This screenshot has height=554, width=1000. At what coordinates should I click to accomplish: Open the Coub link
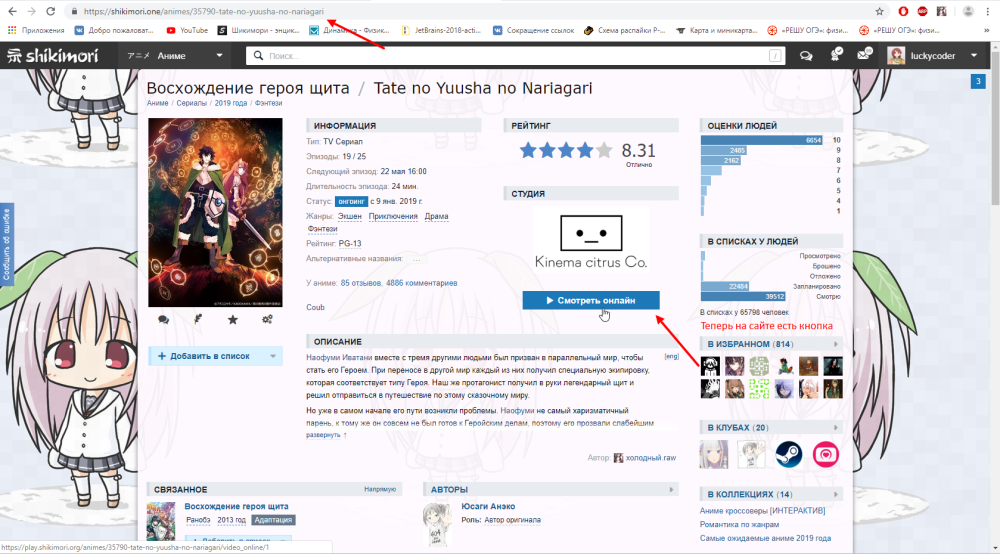click(315, 307)
